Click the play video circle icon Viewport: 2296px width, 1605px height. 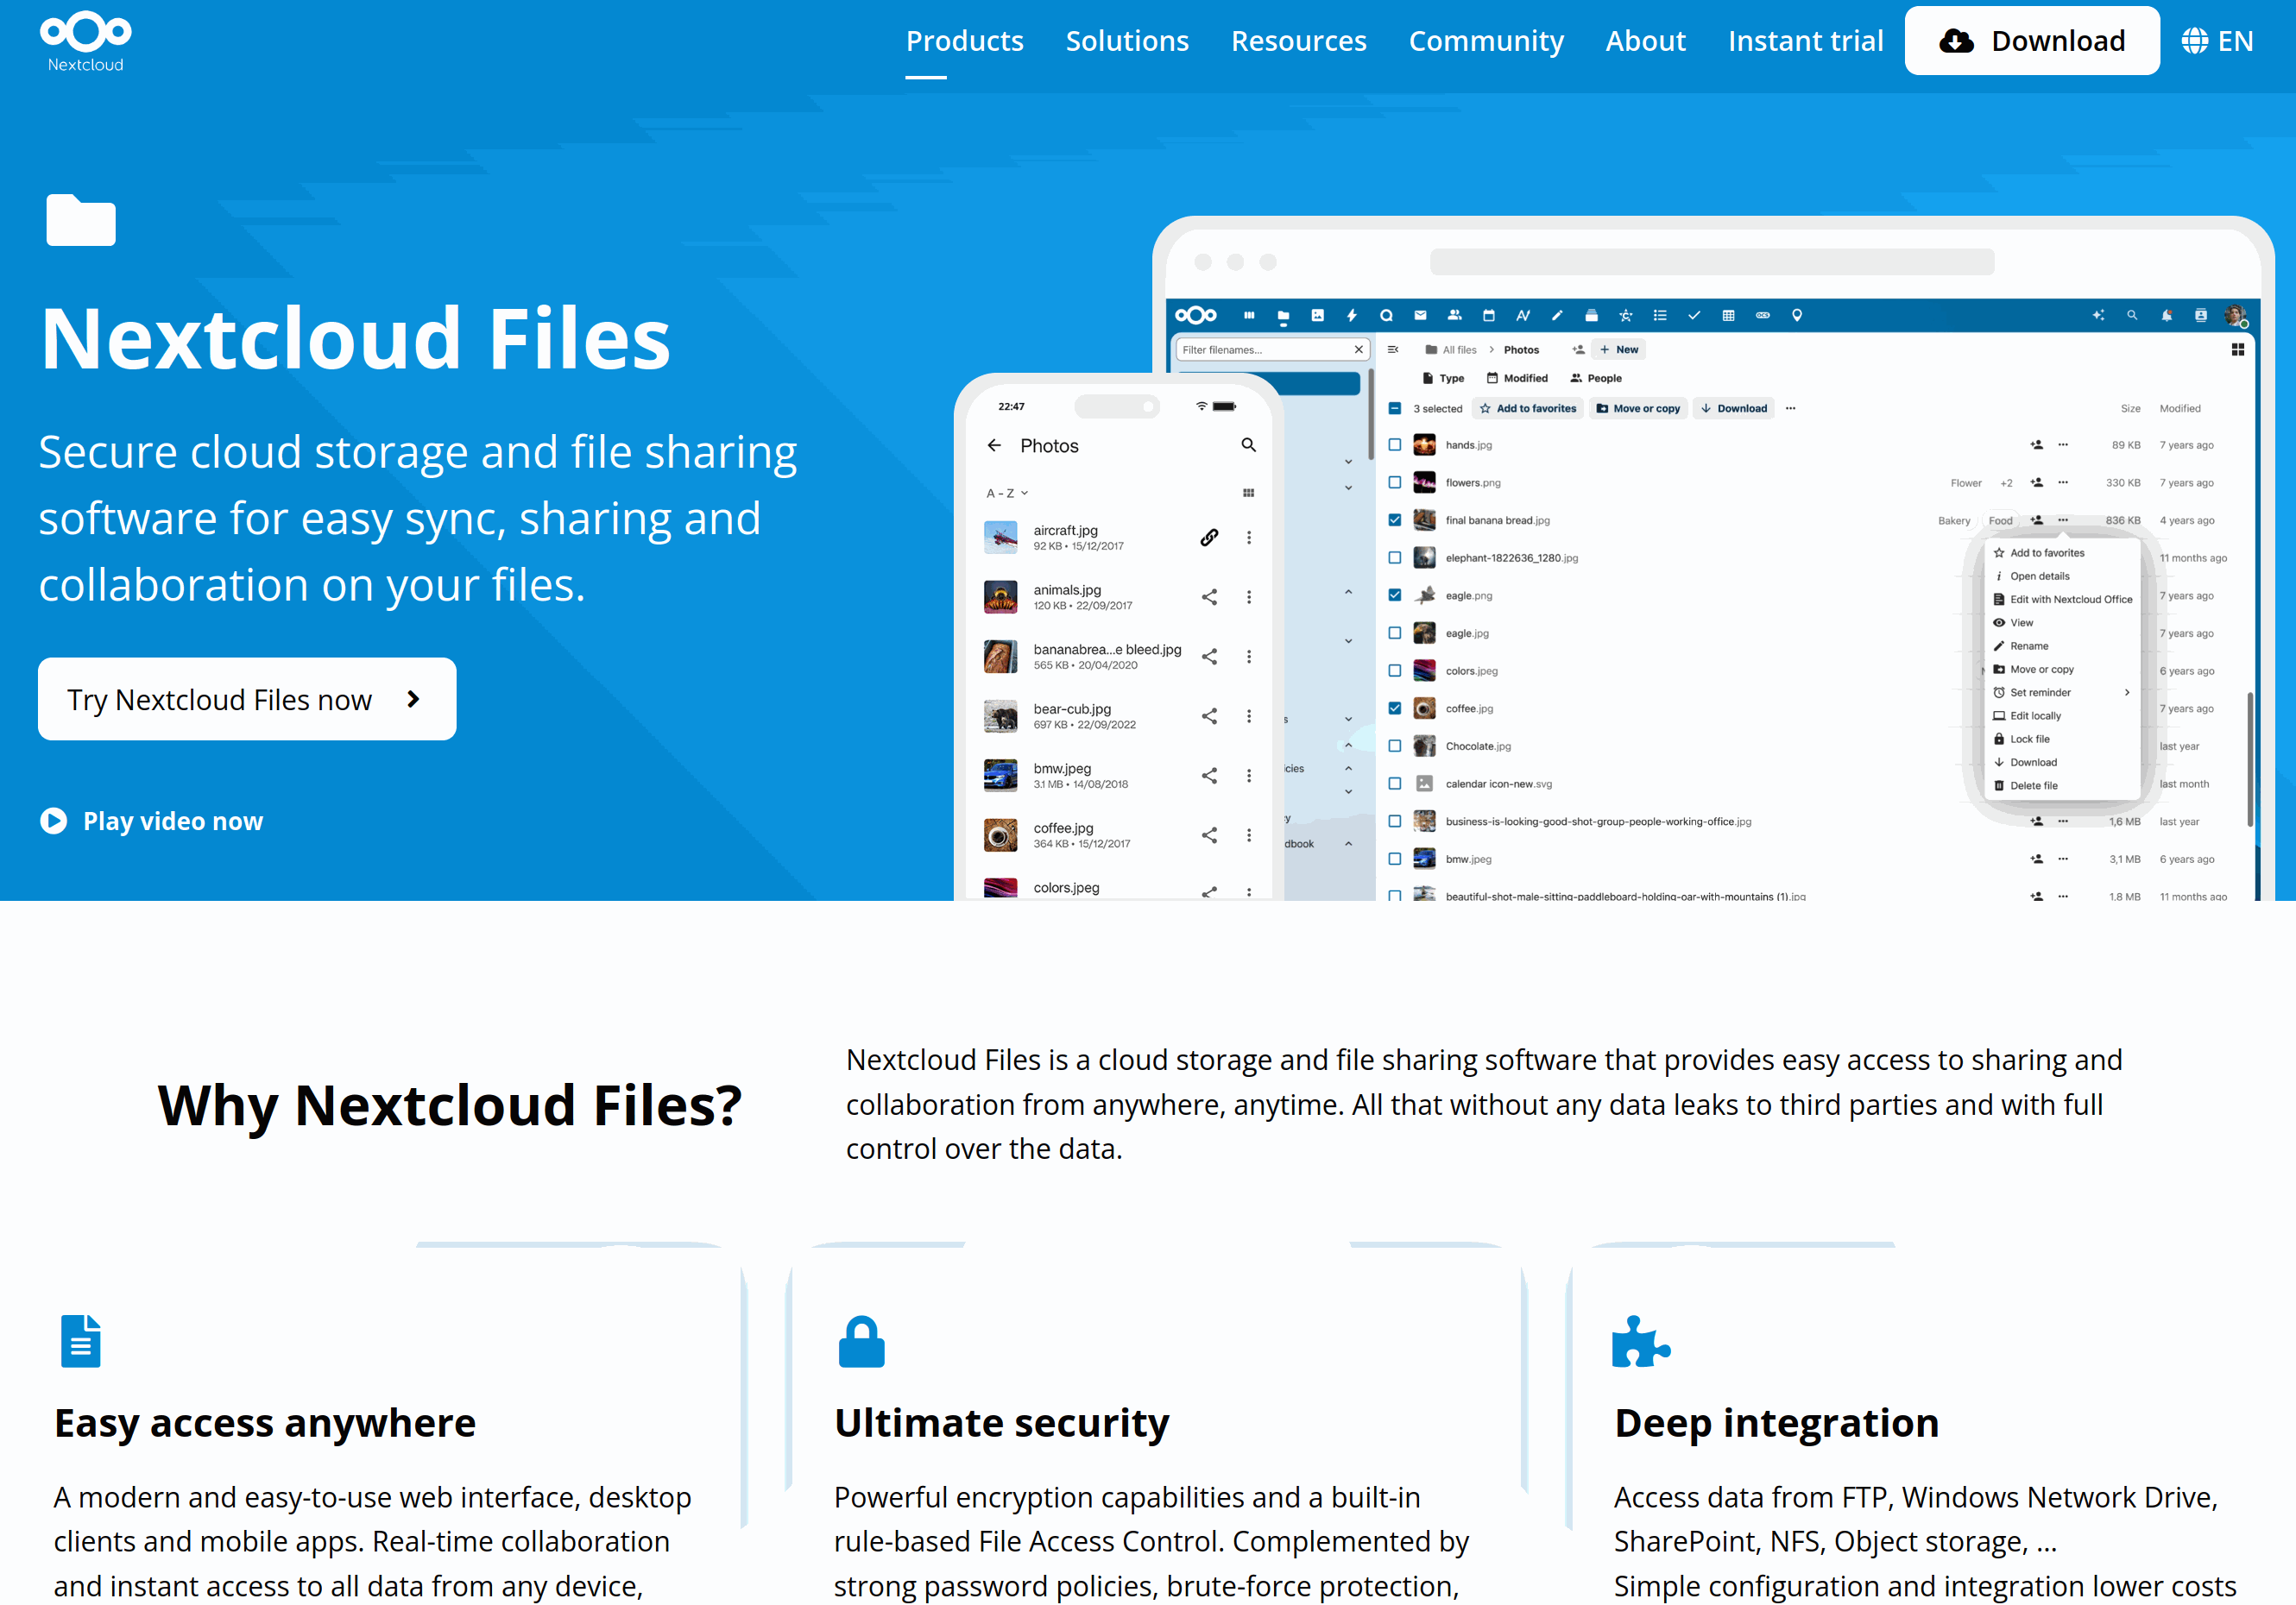(x=53, y=821)
